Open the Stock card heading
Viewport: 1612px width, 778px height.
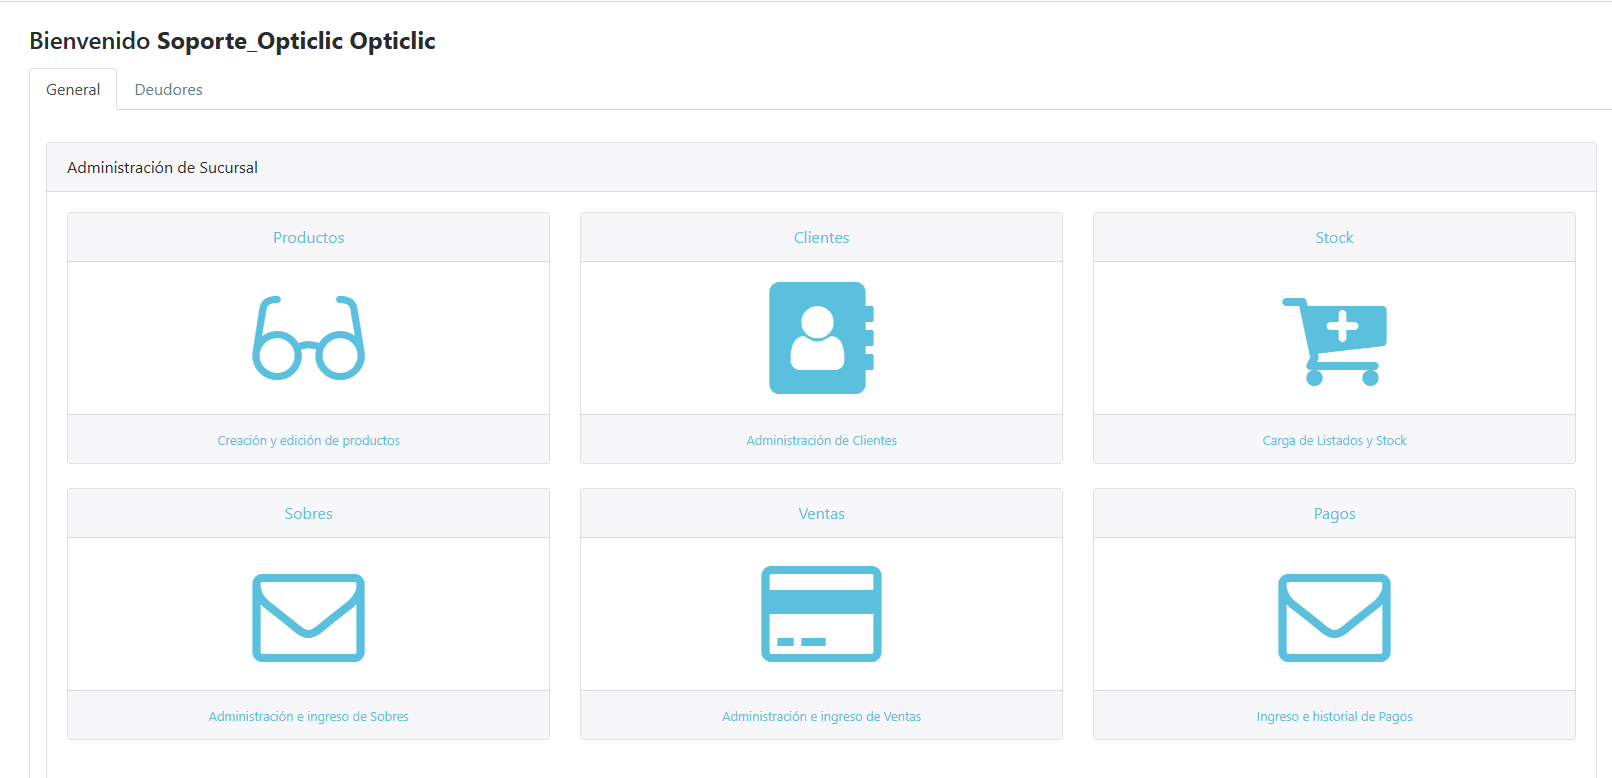(1334, 238)
